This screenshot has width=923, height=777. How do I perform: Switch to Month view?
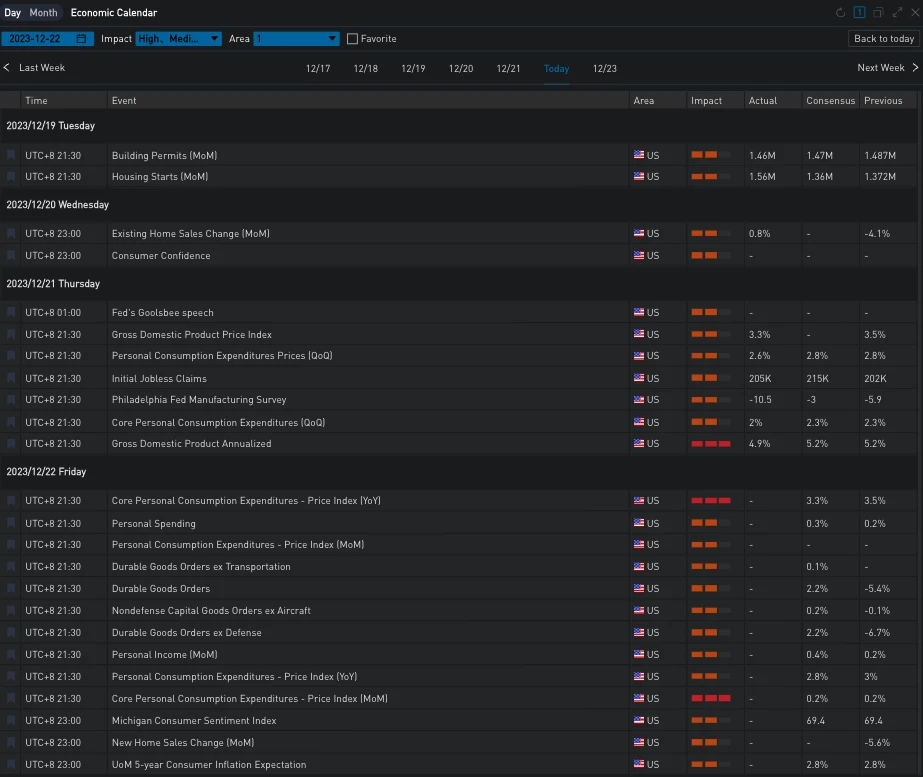pyautogui.click(x=43, y=13)
